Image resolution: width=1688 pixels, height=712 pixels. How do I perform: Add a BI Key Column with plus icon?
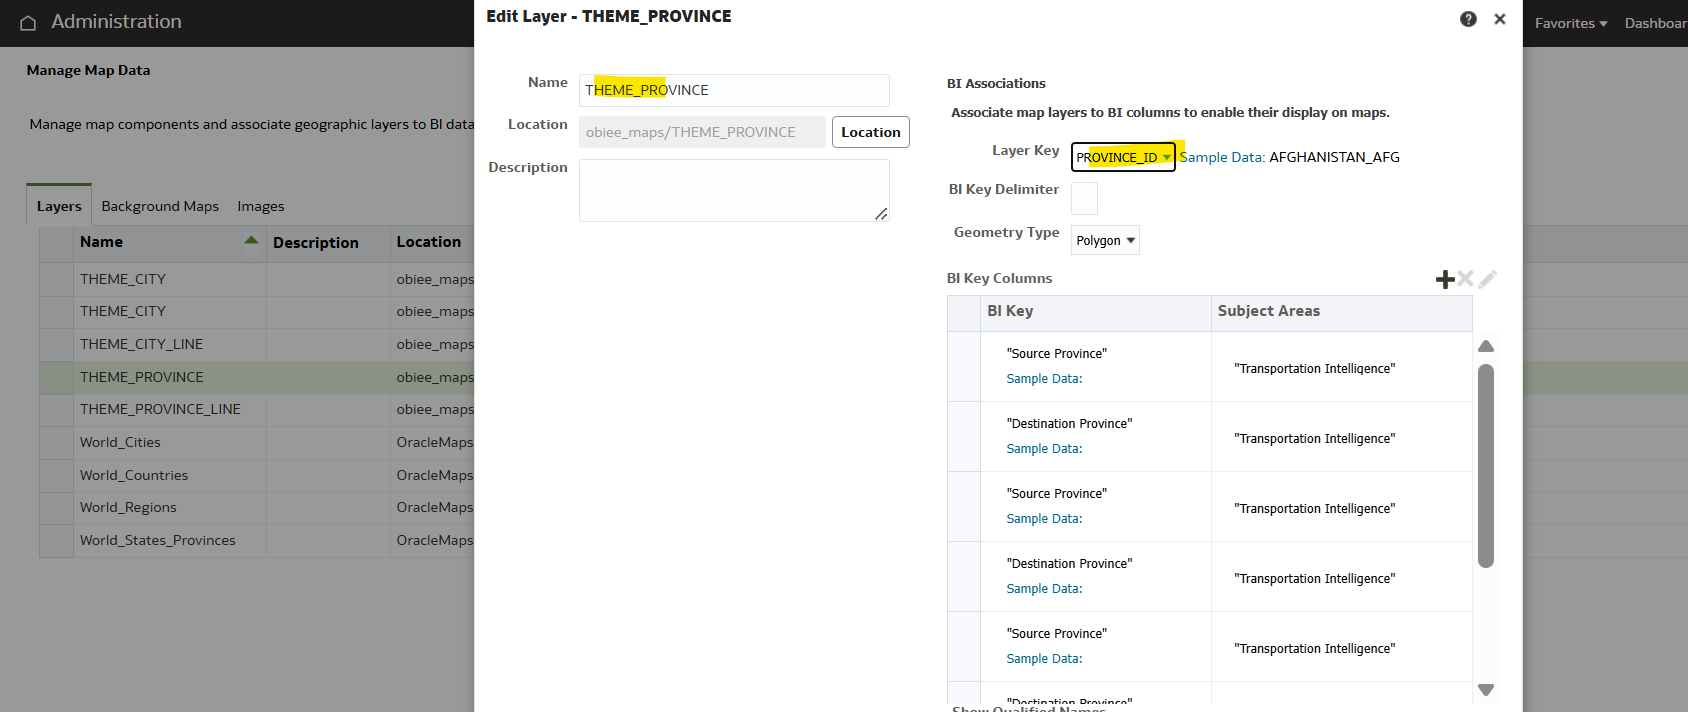1445,279
